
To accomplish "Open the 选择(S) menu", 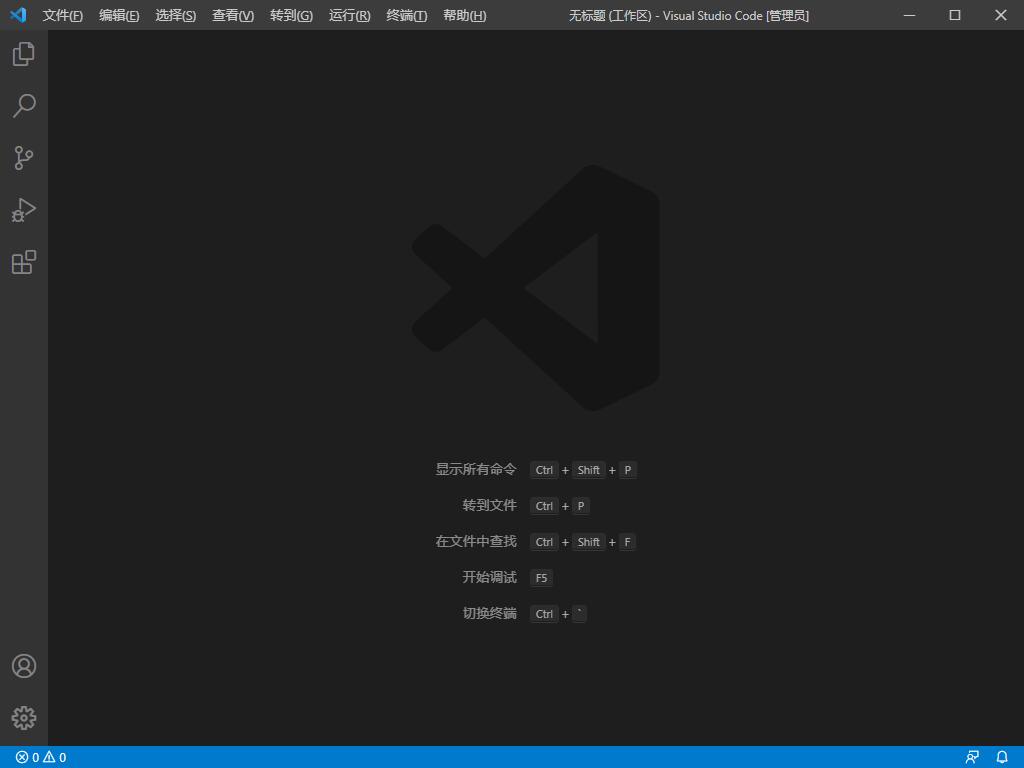I will (x=176, y=15).
